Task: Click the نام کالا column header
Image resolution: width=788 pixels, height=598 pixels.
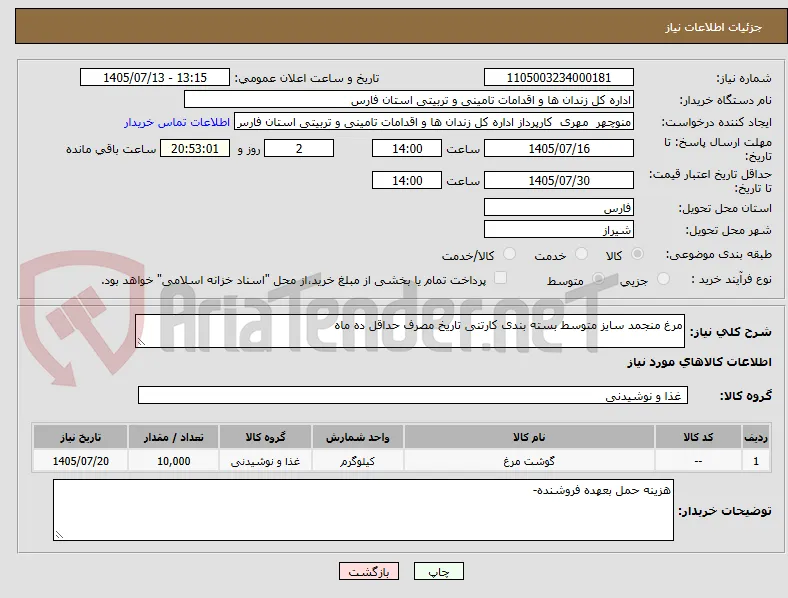Action: pos(529,437)
